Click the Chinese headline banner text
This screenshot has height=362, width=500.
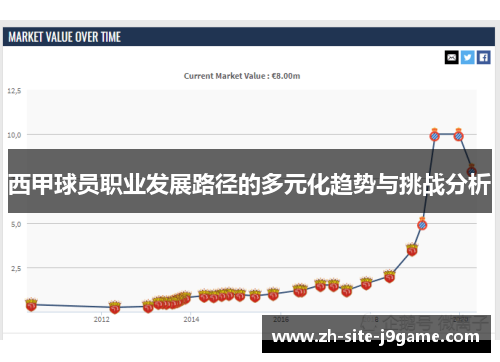[x=250, y=184]
